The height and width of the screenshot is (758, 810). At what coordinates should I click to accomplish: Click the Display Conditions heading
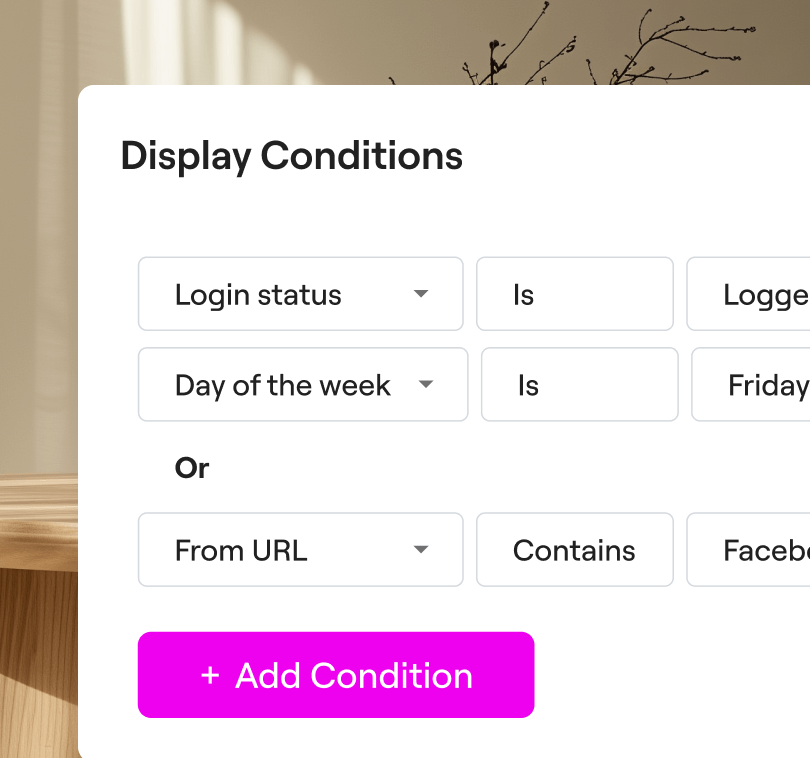pos(292,156)
